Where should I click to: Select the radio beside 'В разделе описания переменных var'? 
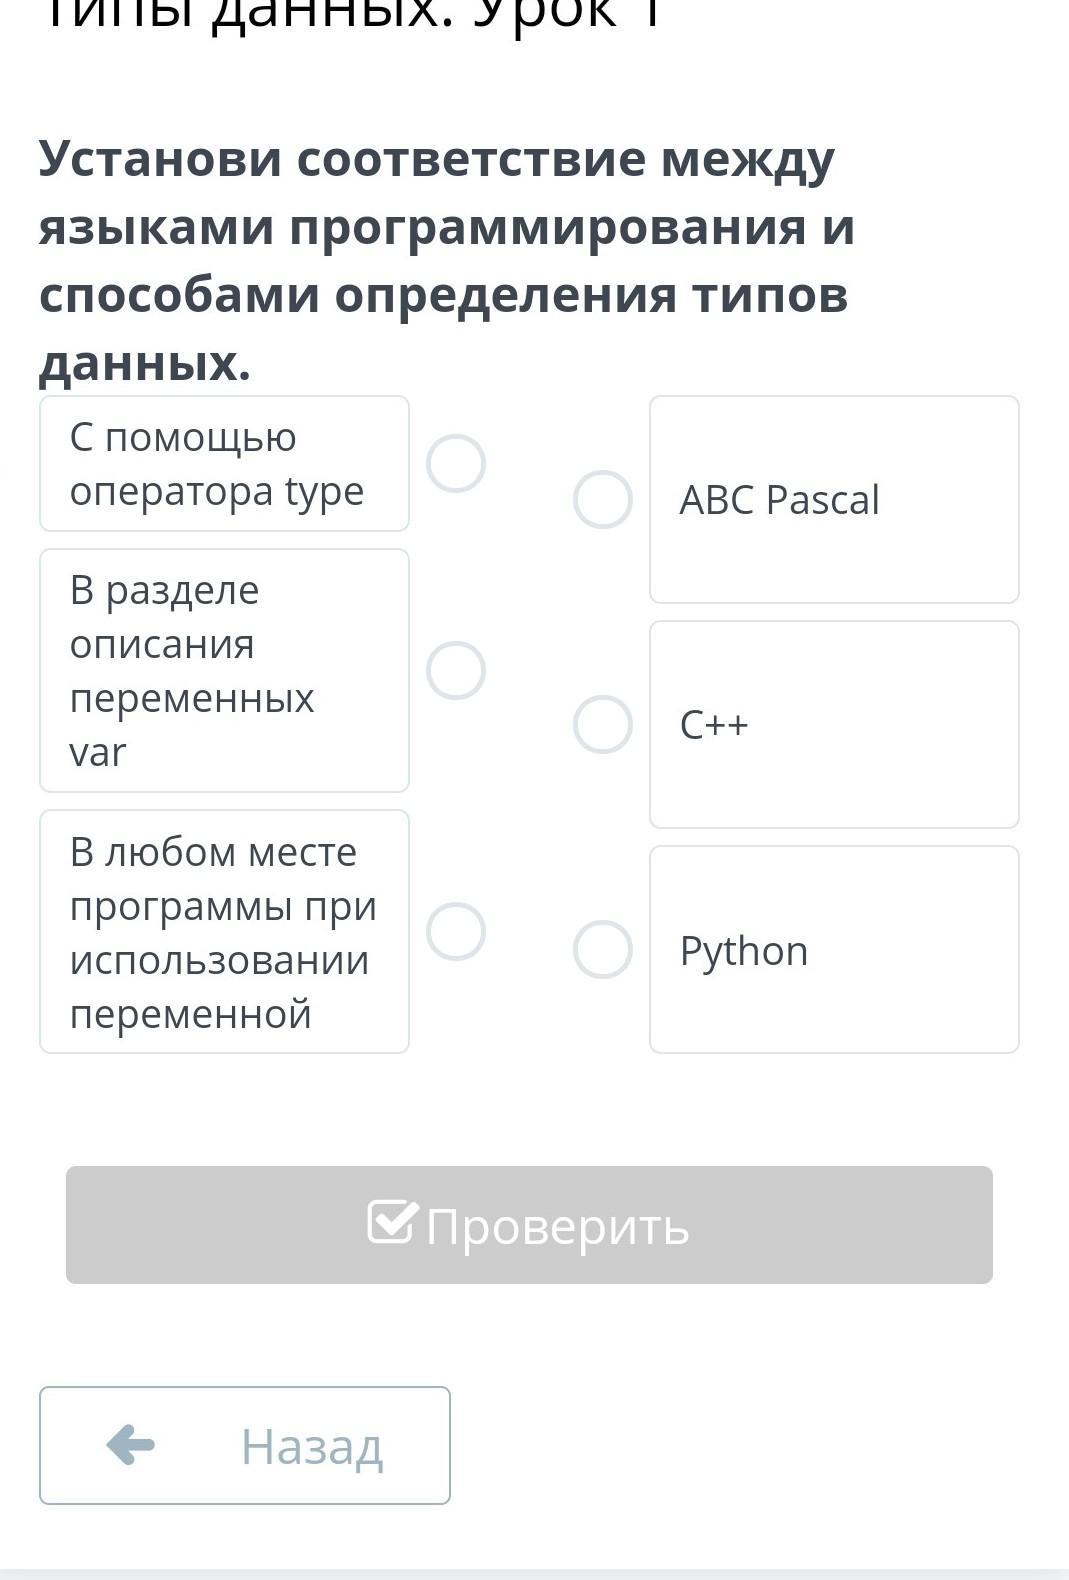[x=456, y=670]
